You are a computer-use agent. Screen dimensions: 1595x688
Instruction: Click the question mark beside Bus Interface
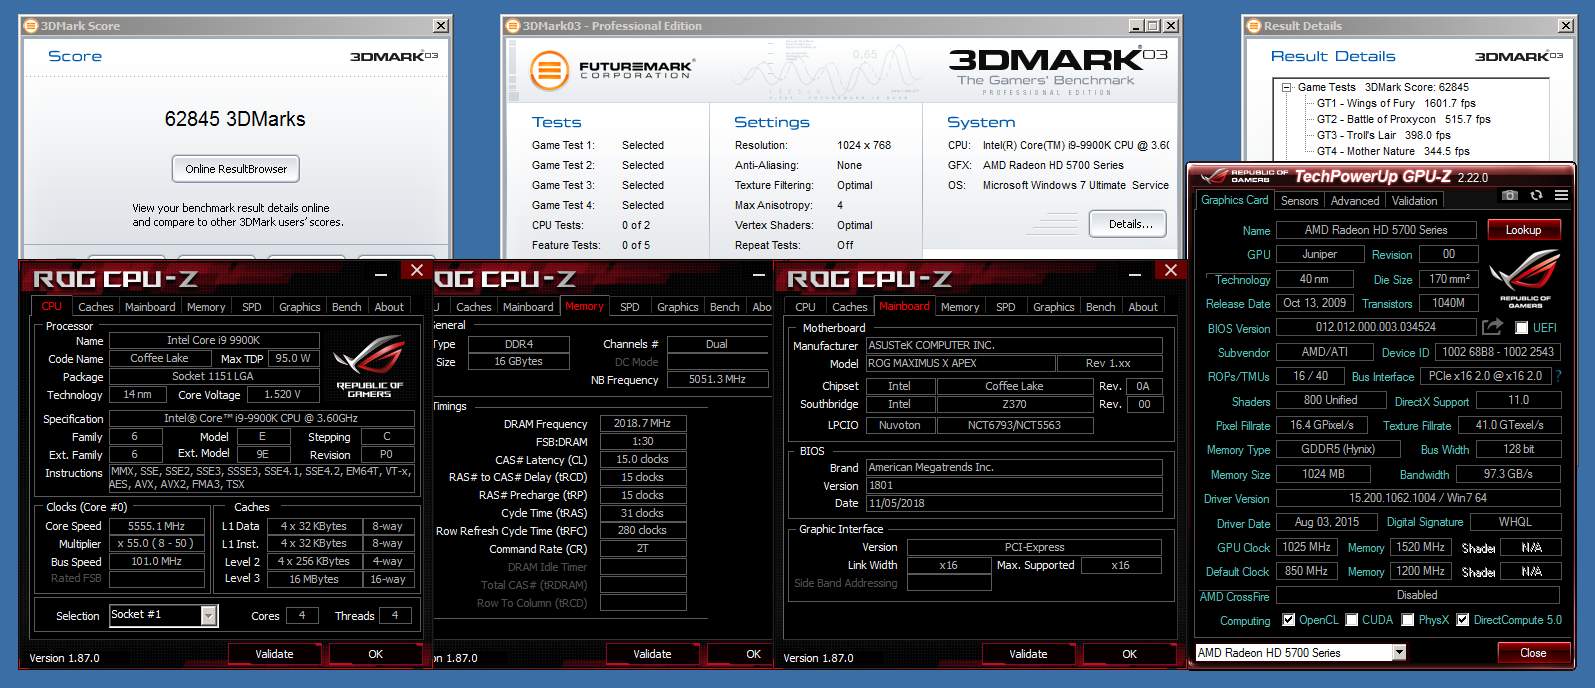[x=1558, y=376]
